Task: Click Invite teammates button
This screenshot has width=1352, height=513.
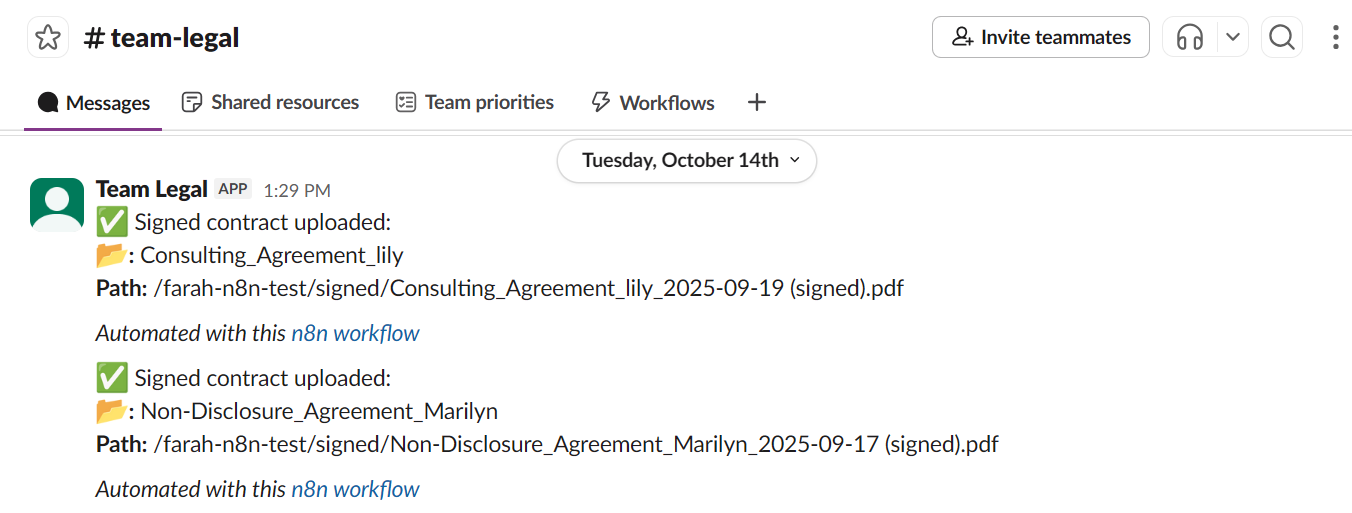Action: click(1040, 38)
